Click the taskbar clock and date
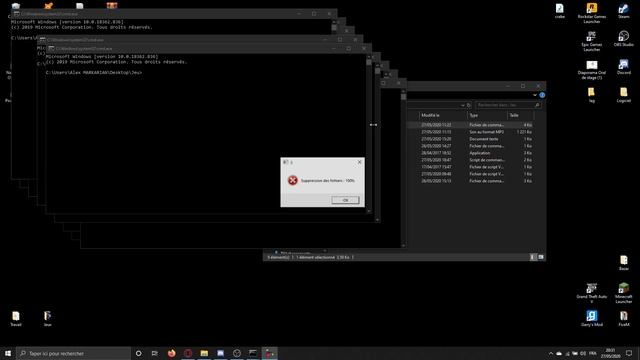This screenshot has width=640, height=360. 610,353
